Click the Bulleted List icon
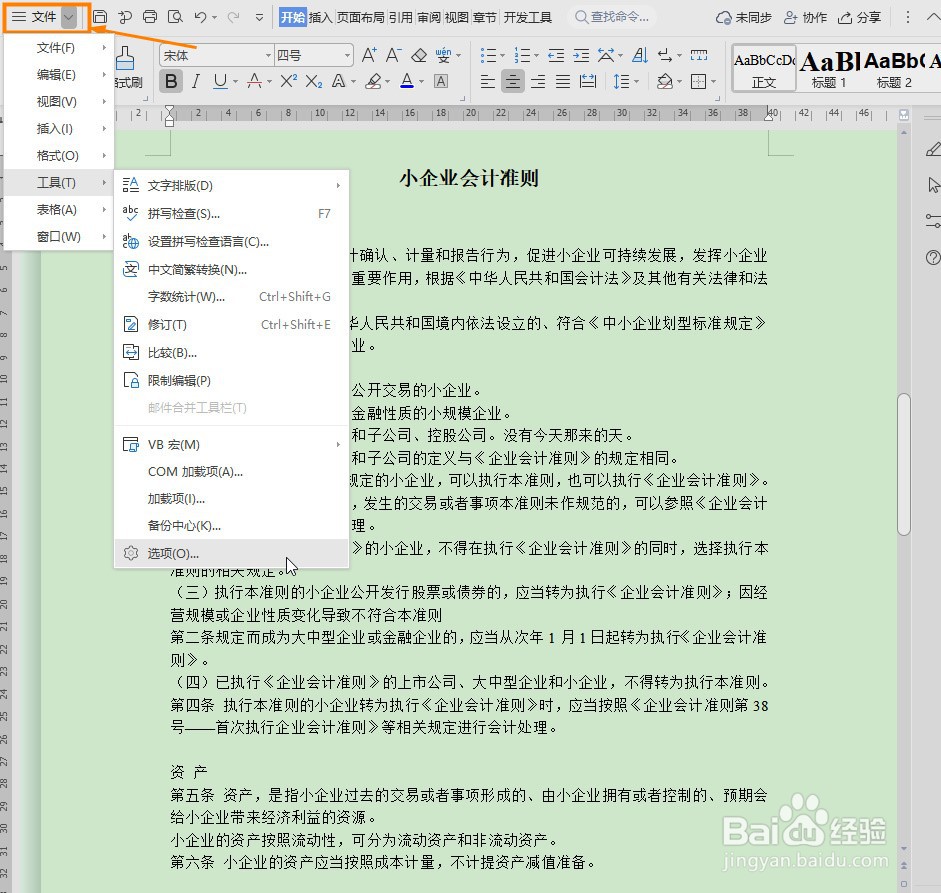This screenshot has width=941, height=893. [488, 56]
